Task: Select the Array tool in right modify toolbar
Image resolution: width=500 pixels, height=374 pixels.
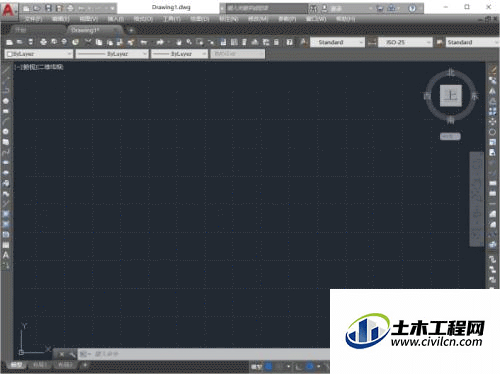Action: (x=492, y=111)
